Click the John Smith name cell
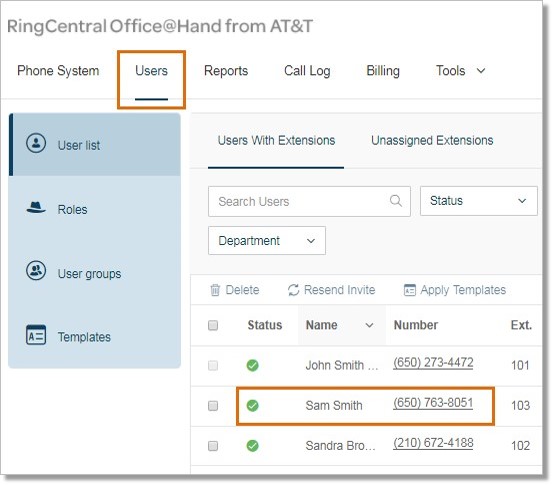The width and height of the screenshot is (553, 485). pyautogui.click(x=341, y=365)
